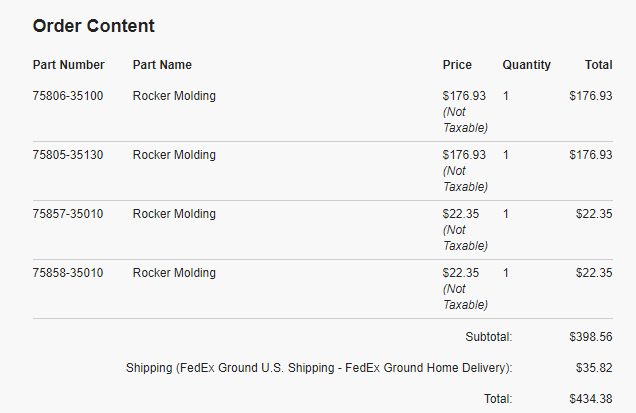Click Not Taxable note for 75805-35130
The image size is (636, 413).
coord(465,179)
